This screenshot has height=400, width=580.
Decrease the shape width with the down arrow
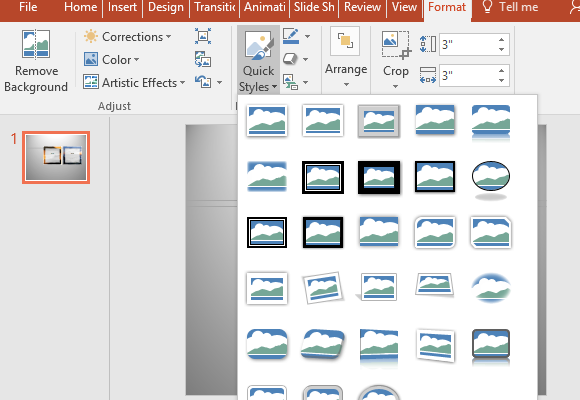502,81
